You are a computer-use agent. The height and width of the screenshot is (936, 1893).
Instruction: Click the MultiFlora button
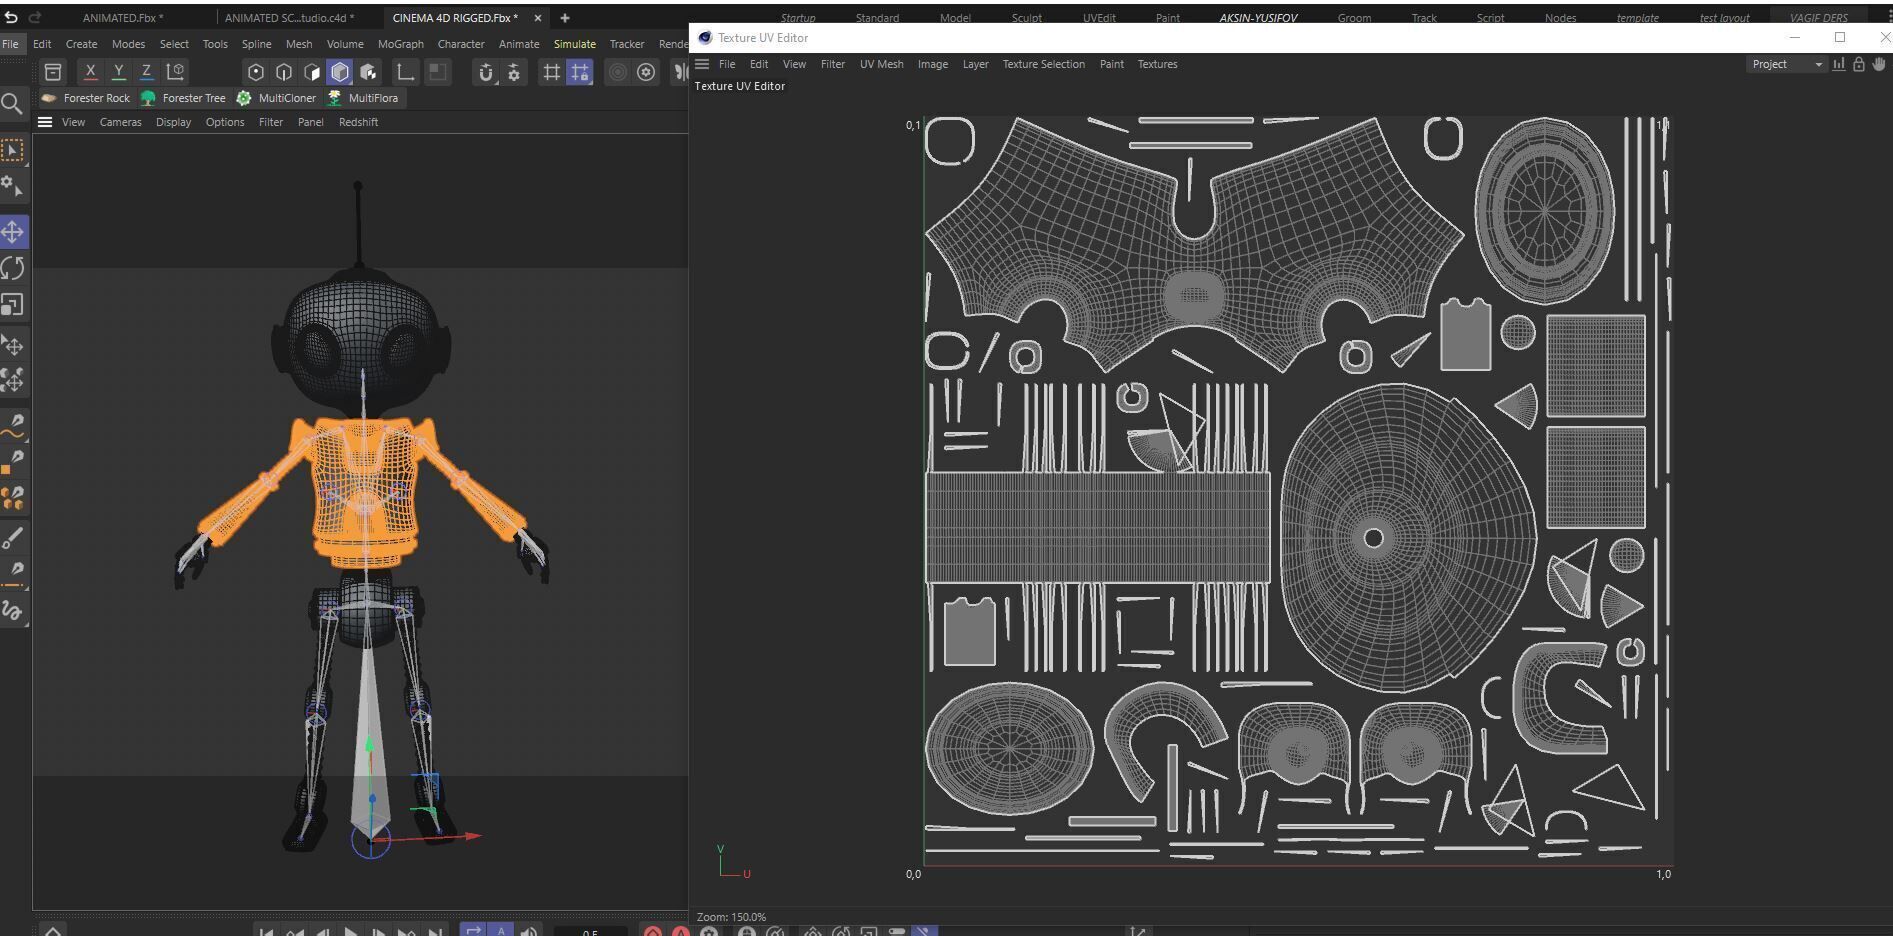(363, 98)
